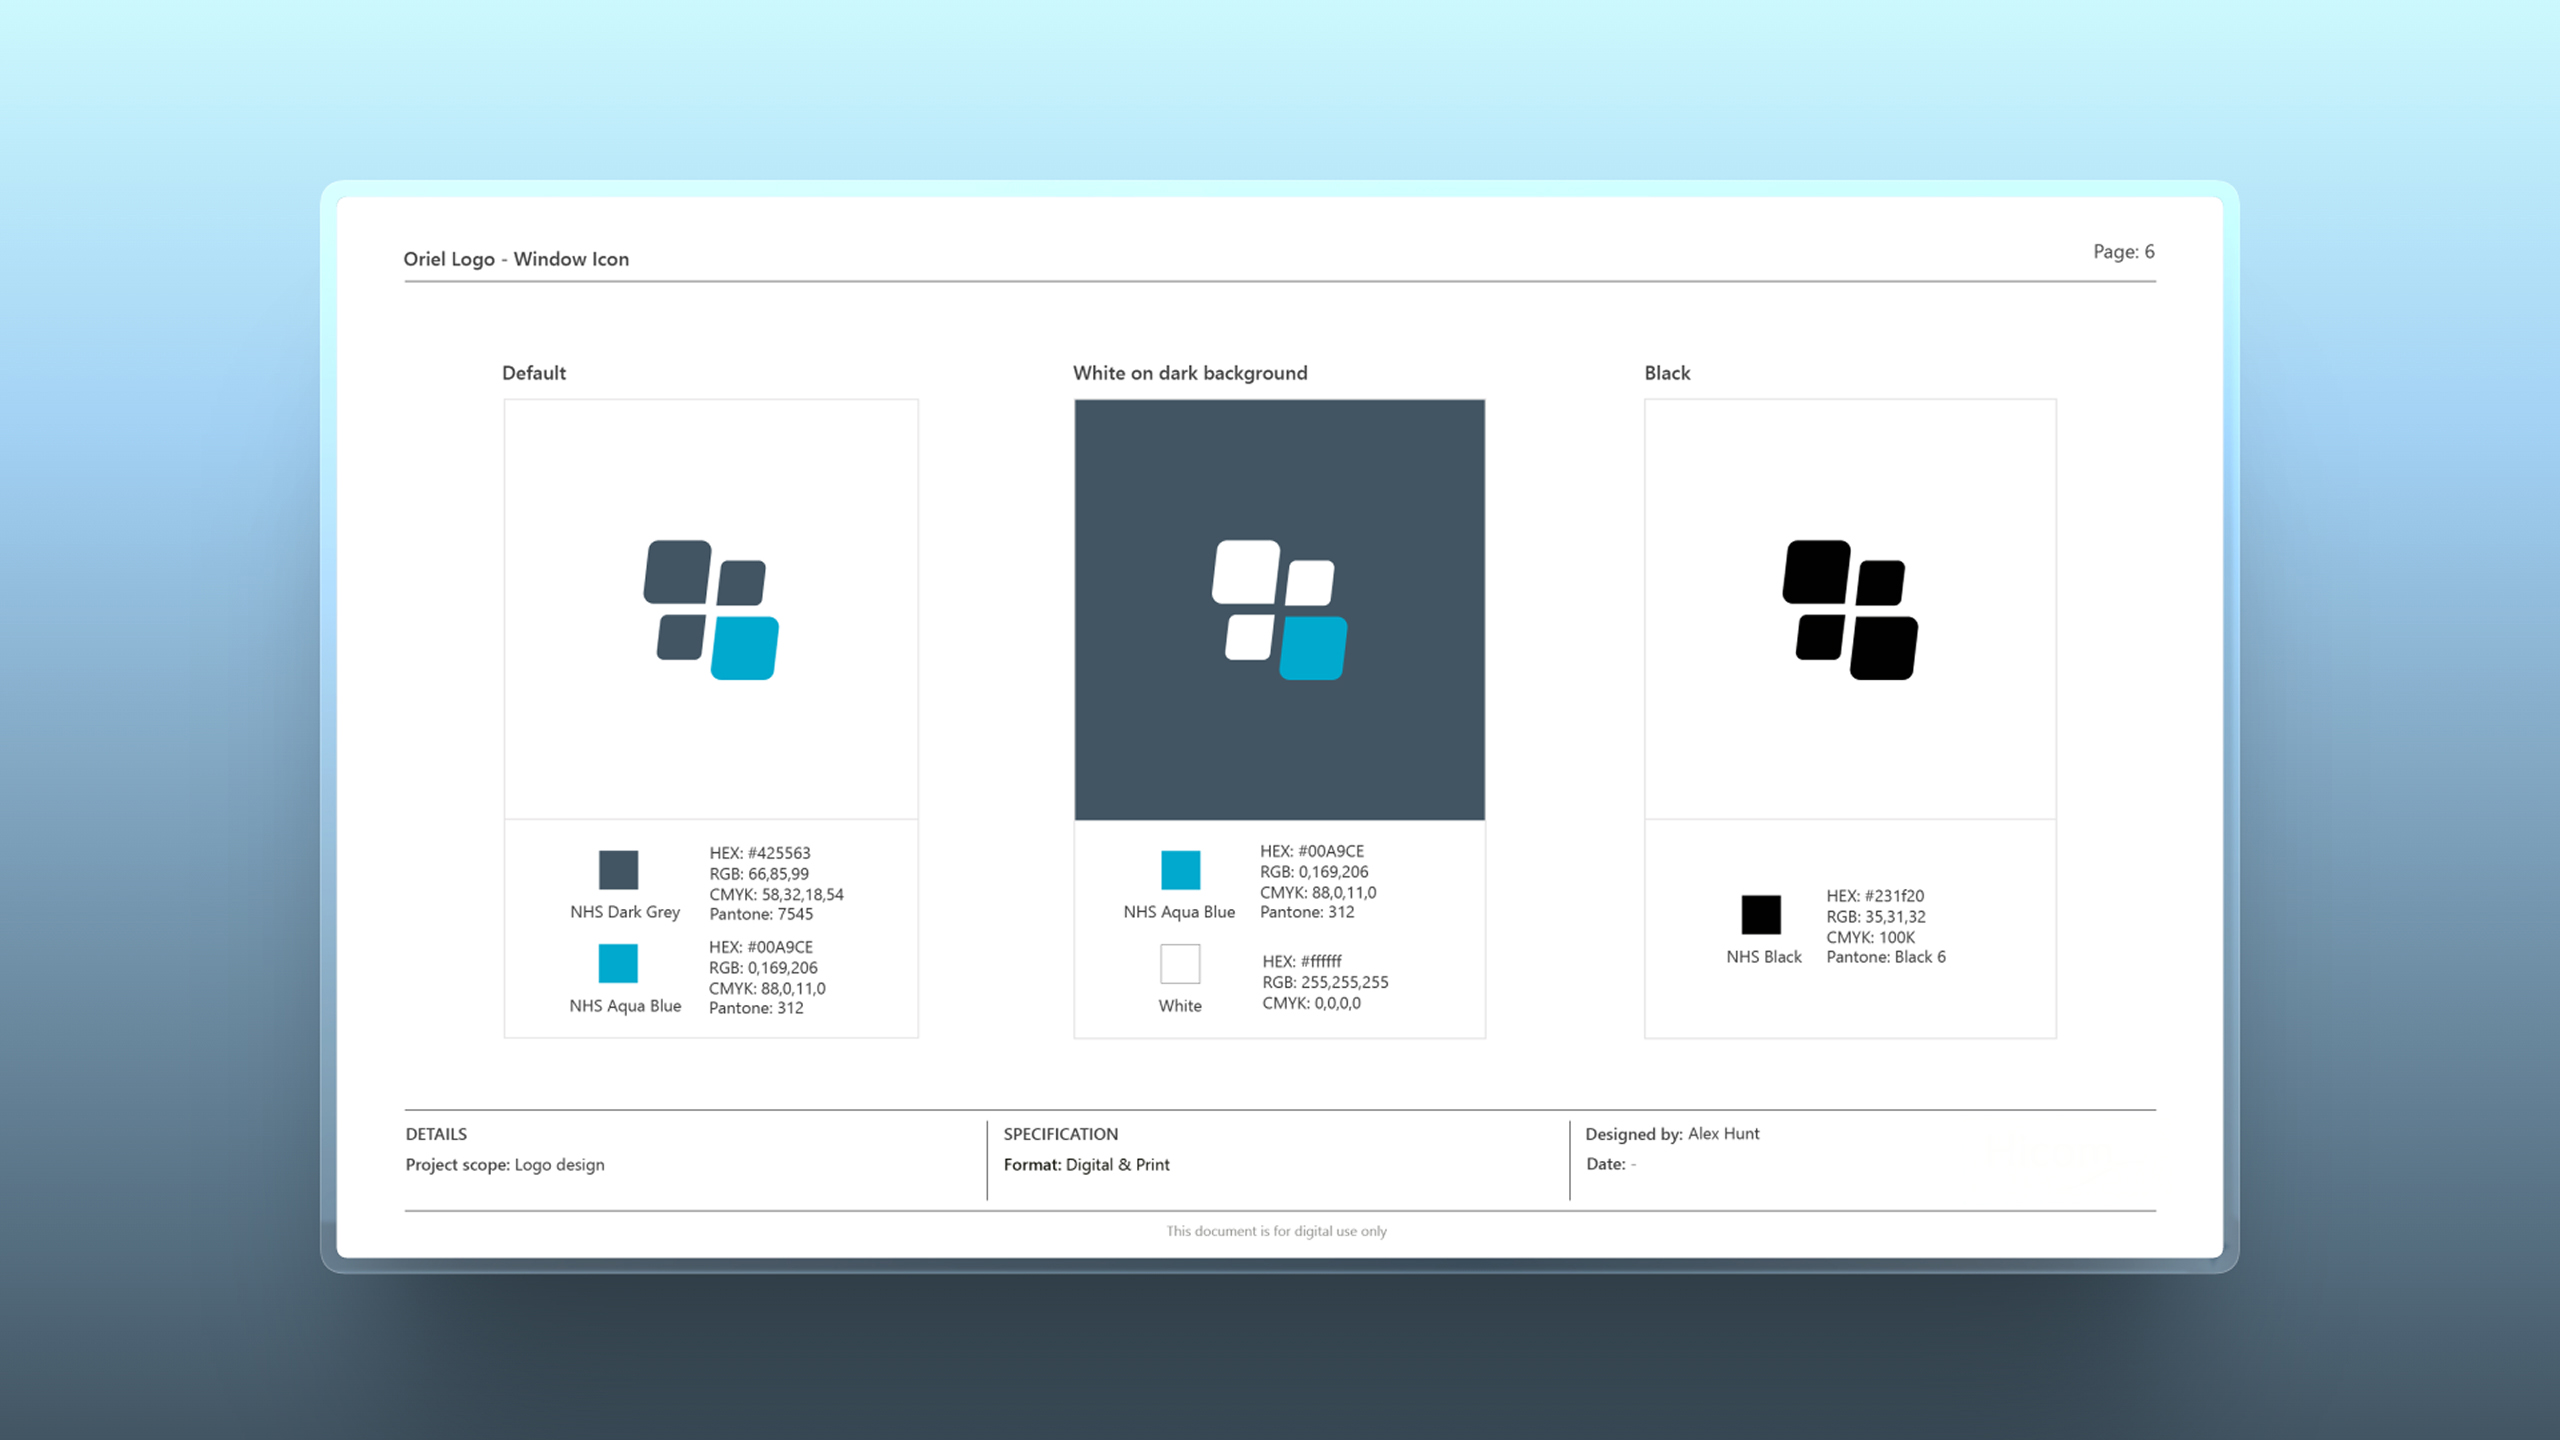Click the NHS Aqua Blue swatch under White on dark background
Viewport: 2560px width, 1440px height.
(1180, 870)
